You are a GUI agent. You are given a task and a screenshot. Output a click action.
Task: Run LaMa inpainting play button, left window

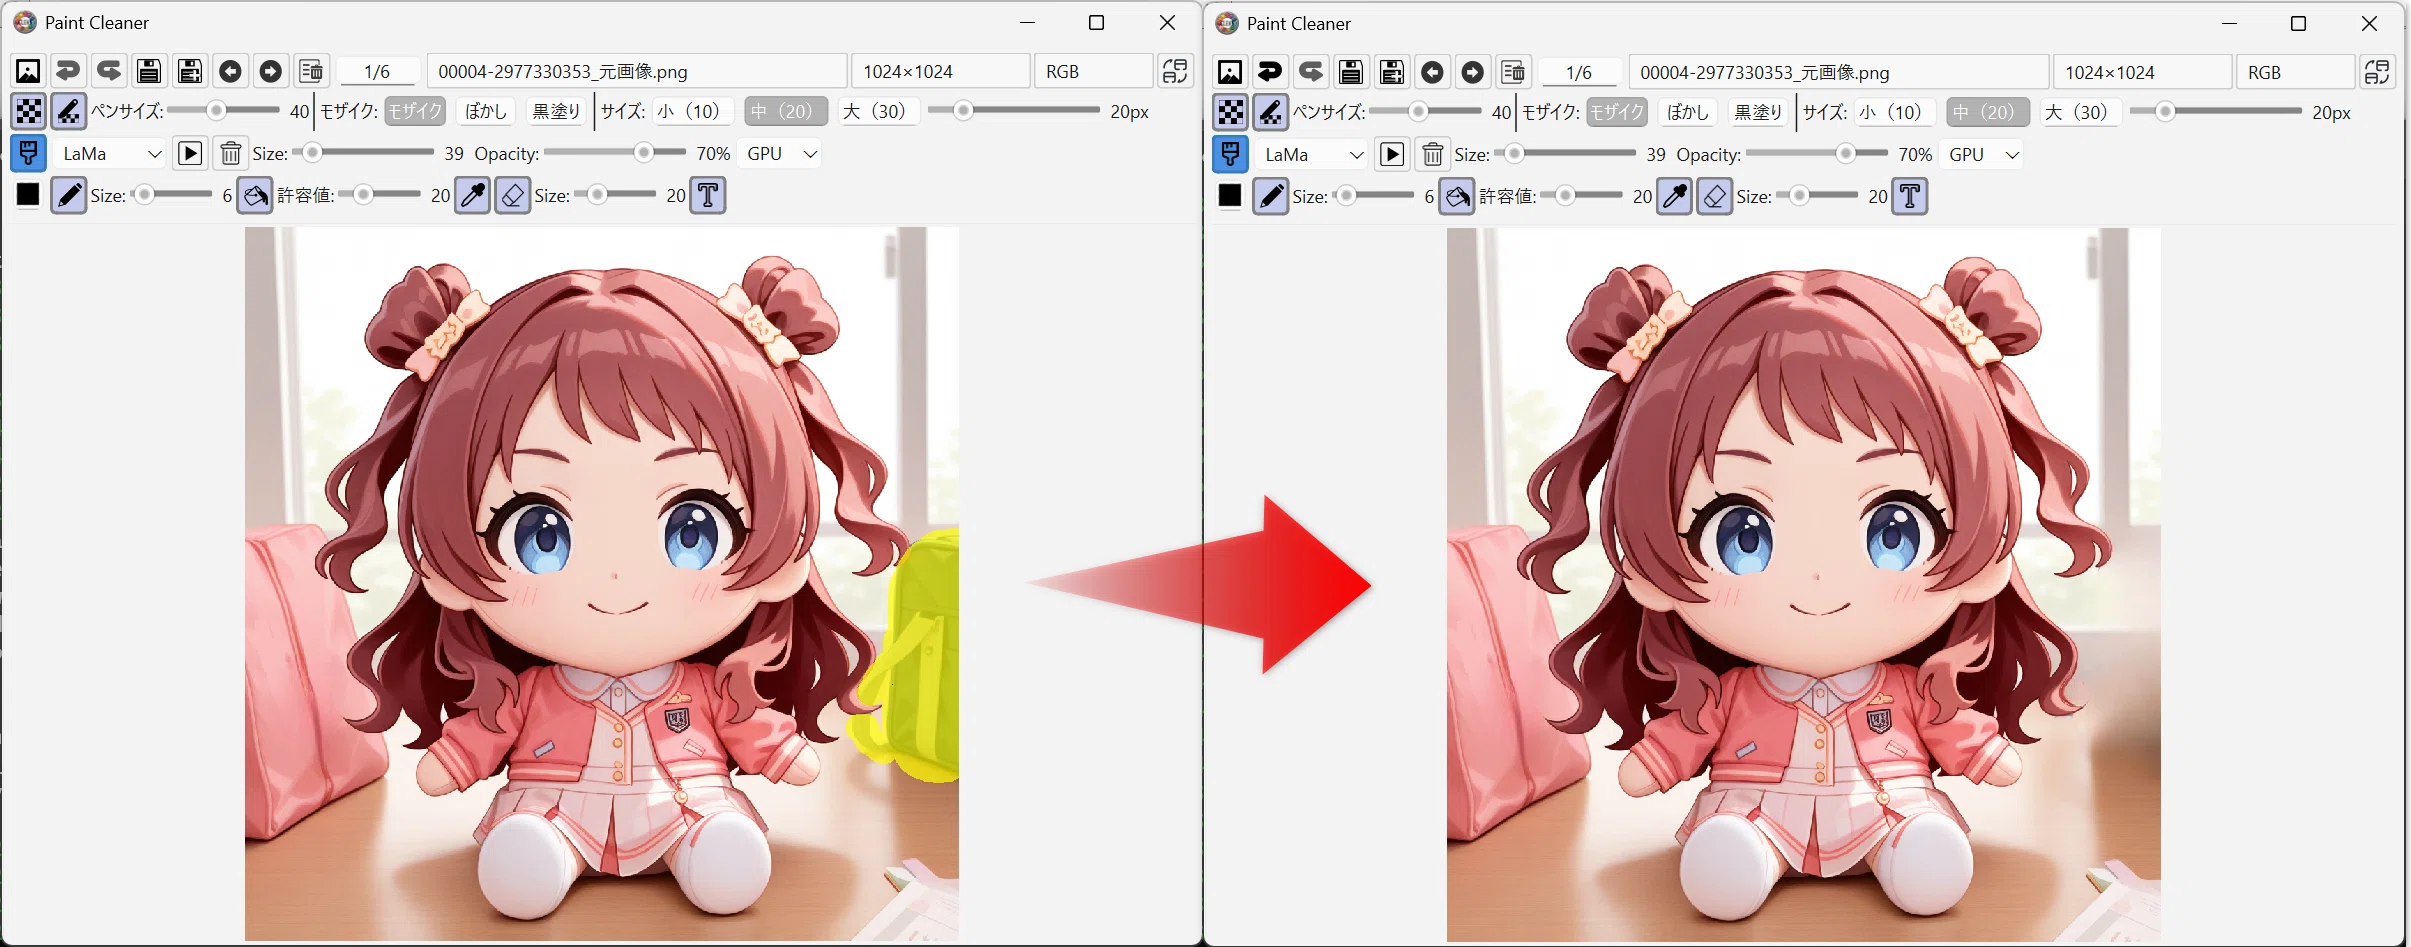(190, 153)
